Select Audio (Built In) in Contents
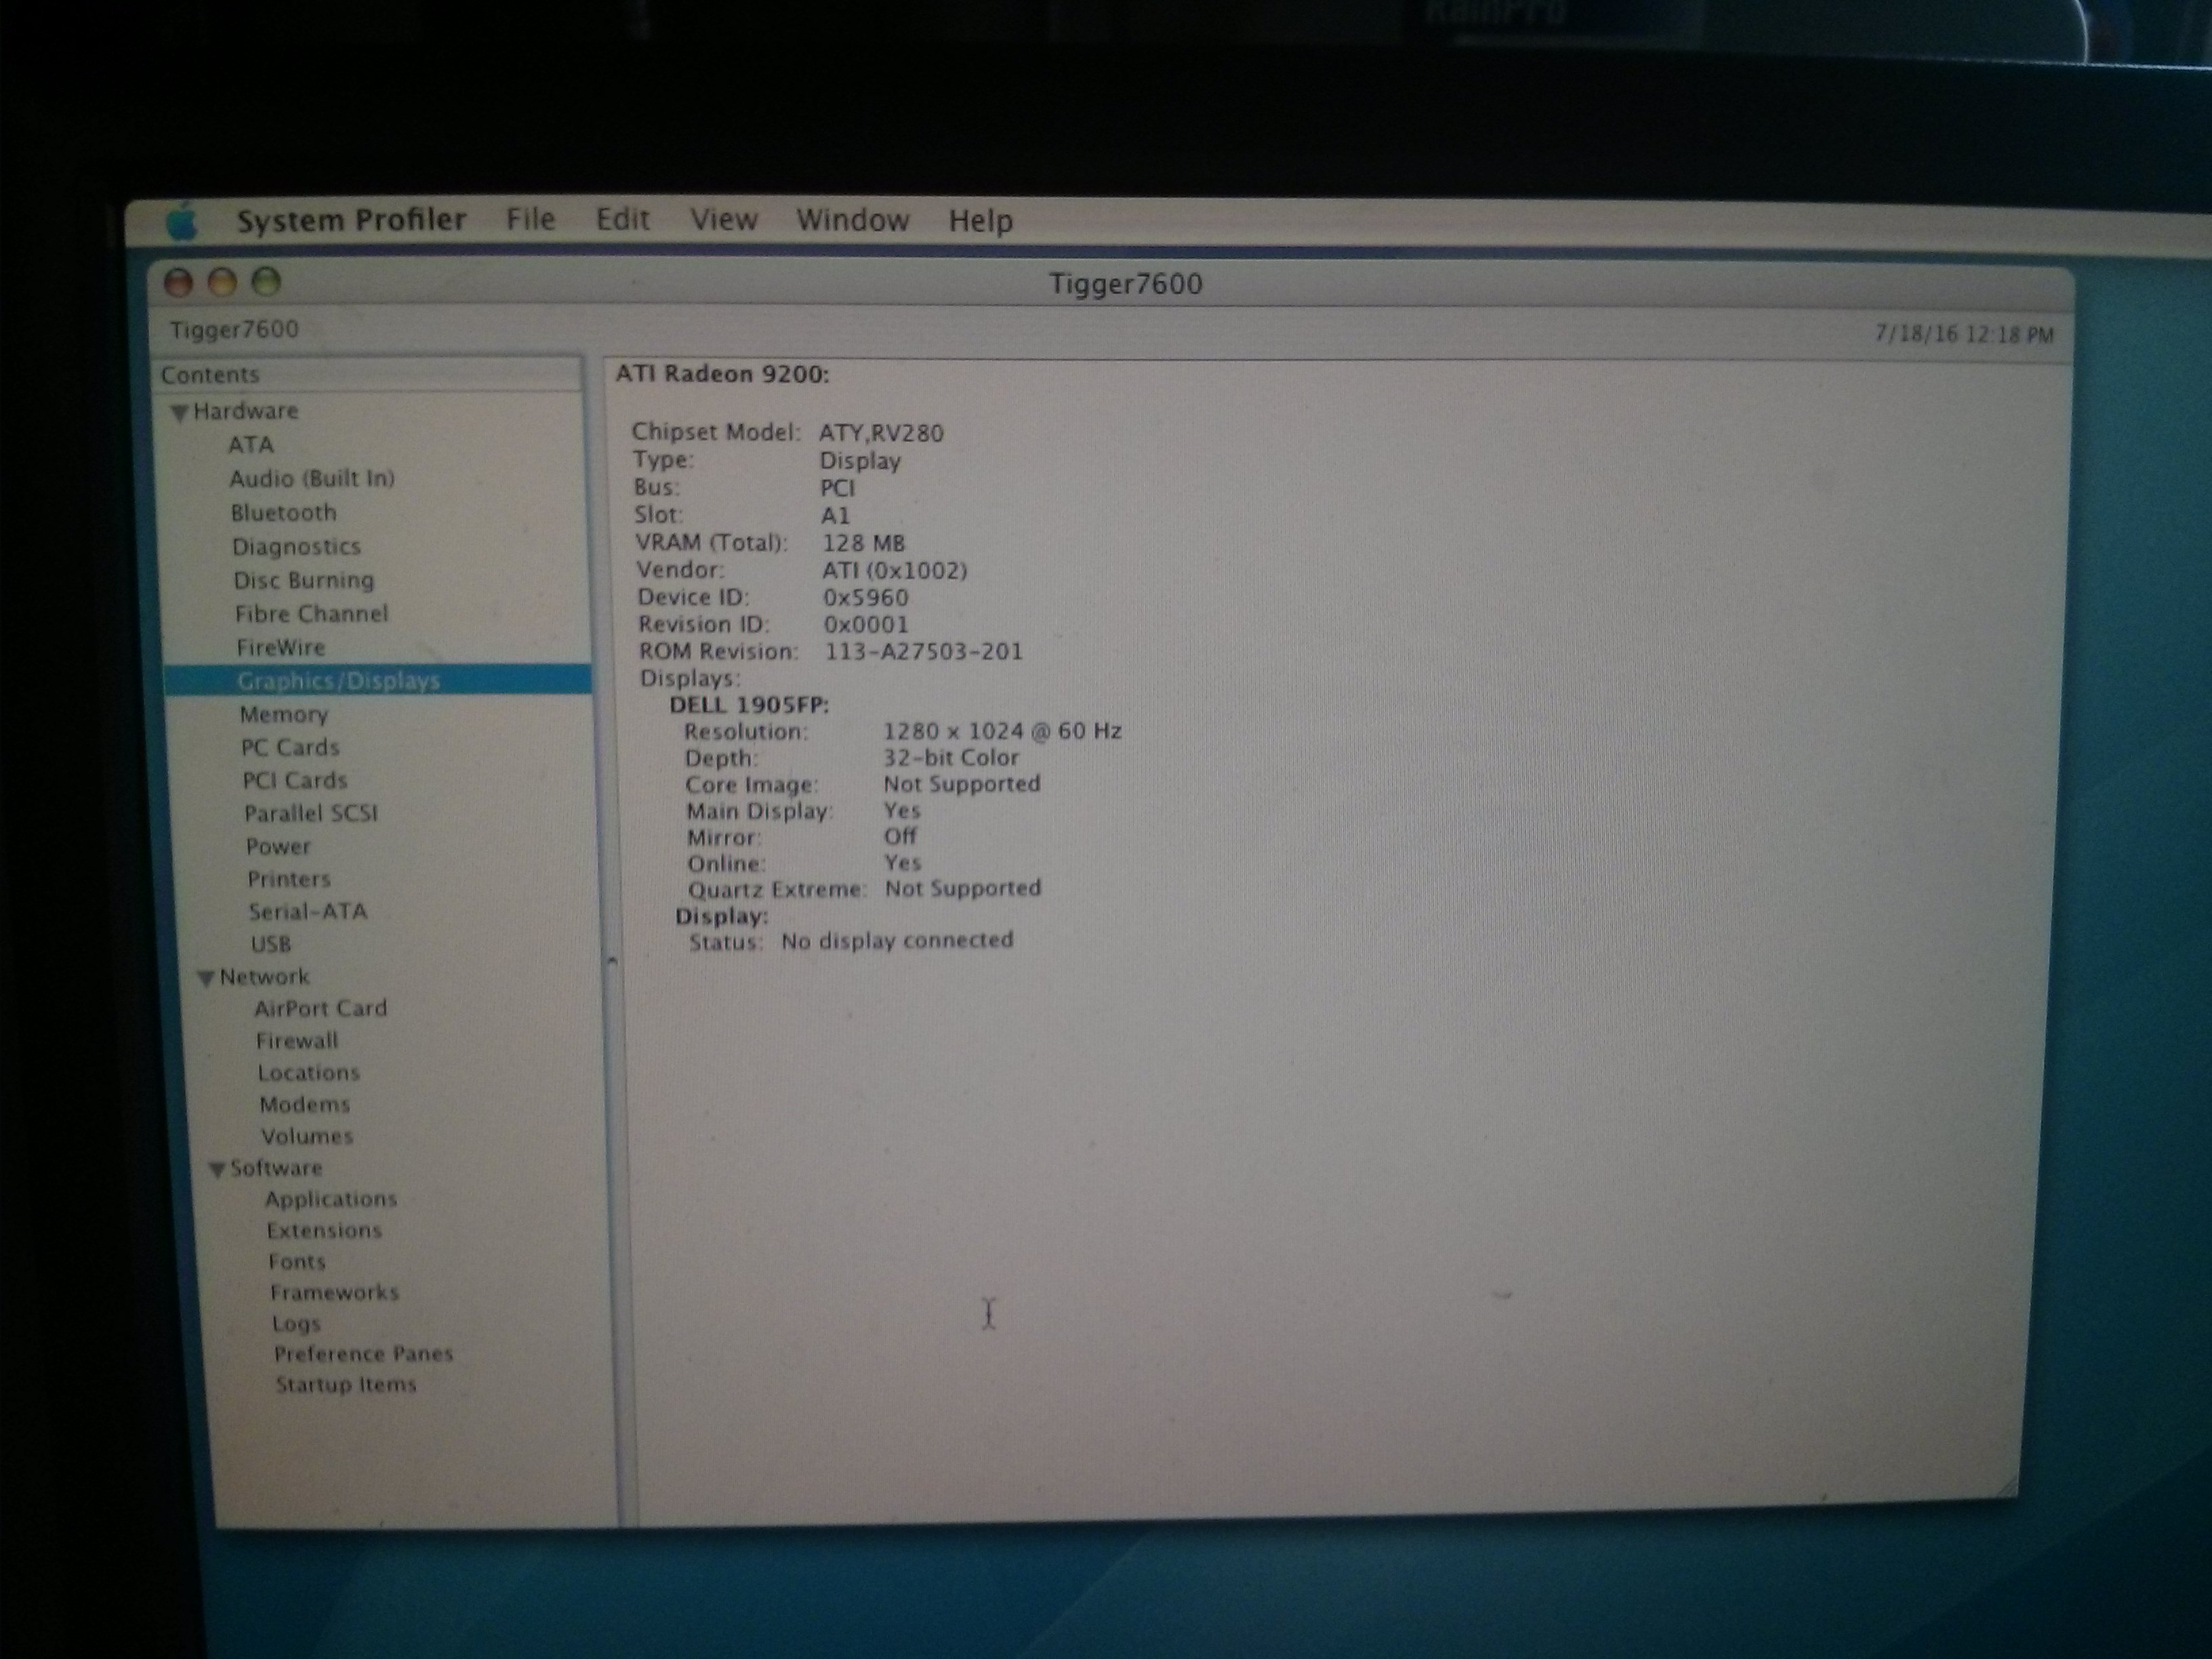The width and height of the screenshot is (2212, 1659). click(x=312, y=479)
